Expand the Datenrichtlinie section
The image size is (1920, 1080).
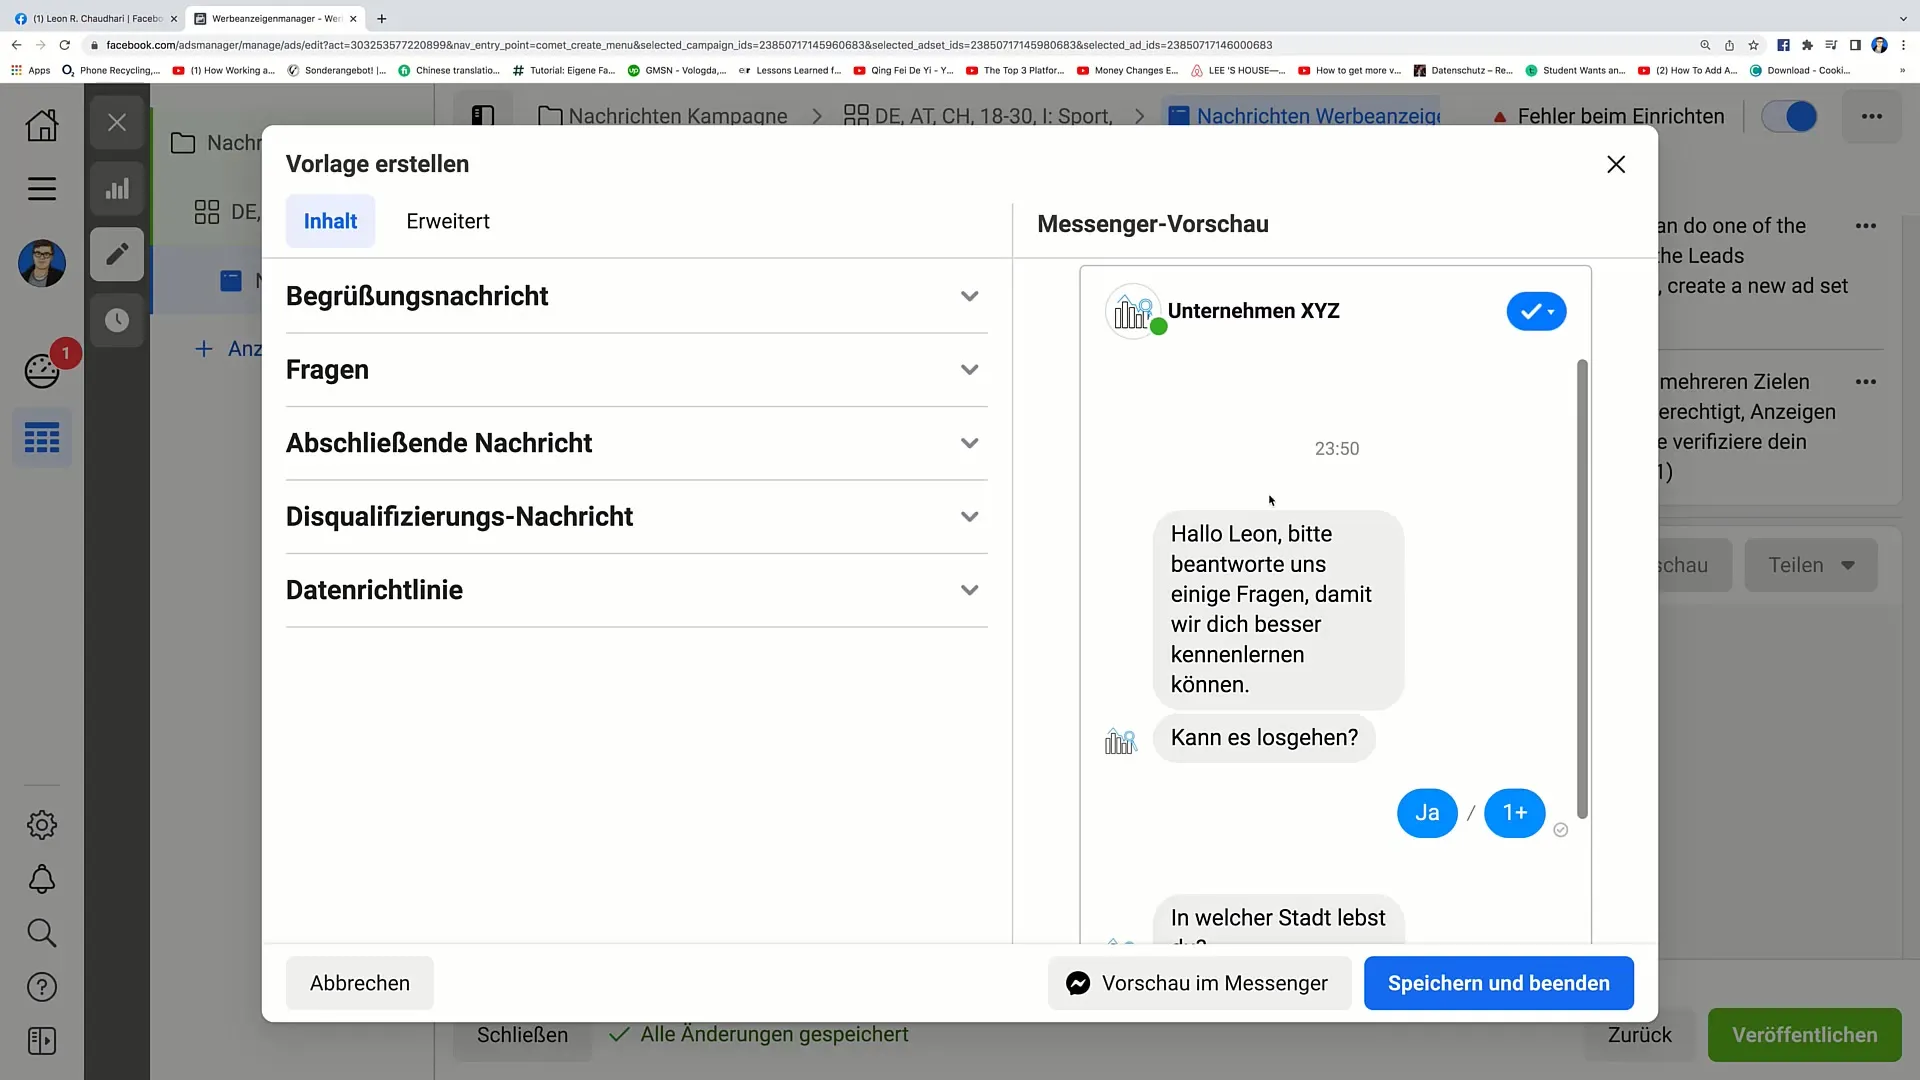click(636, 590)
